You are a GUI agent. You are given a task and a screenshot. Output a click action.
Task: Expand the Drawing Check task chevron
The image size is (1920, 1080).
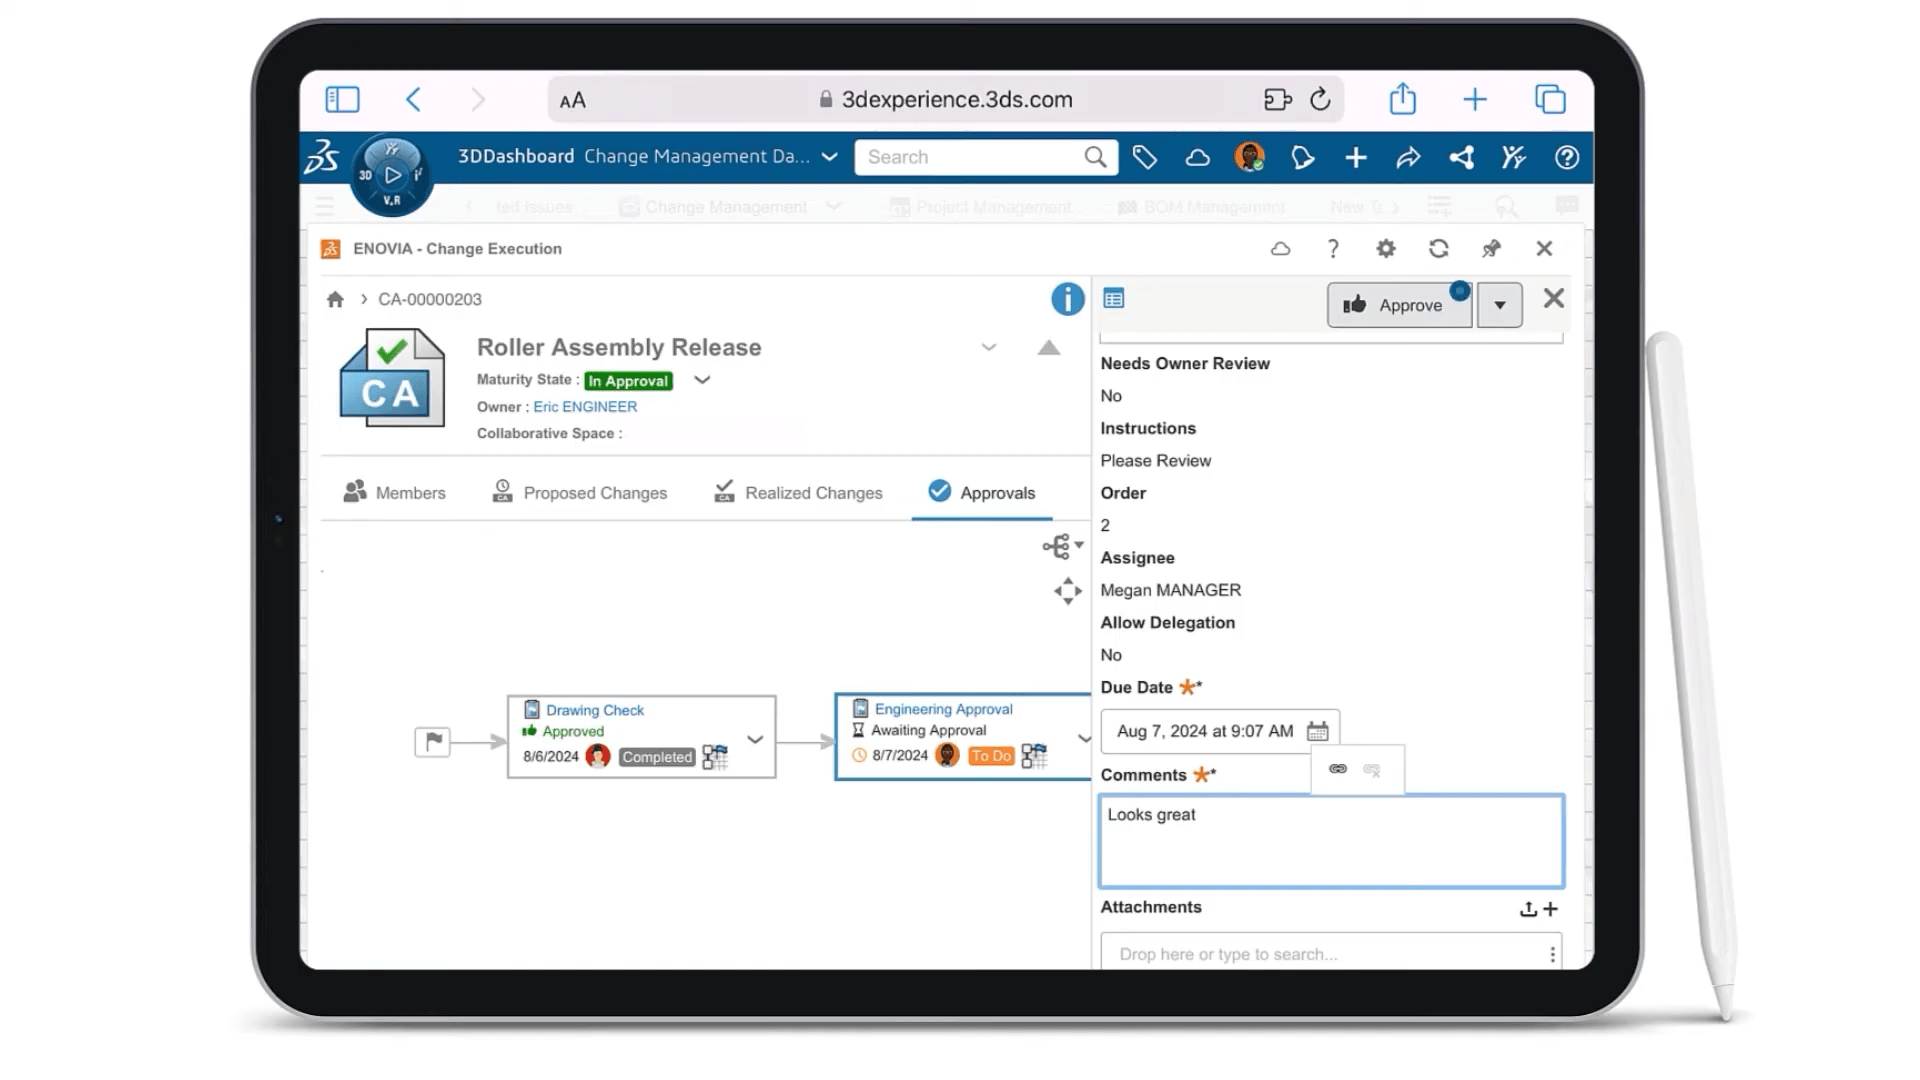pos(755,740)
